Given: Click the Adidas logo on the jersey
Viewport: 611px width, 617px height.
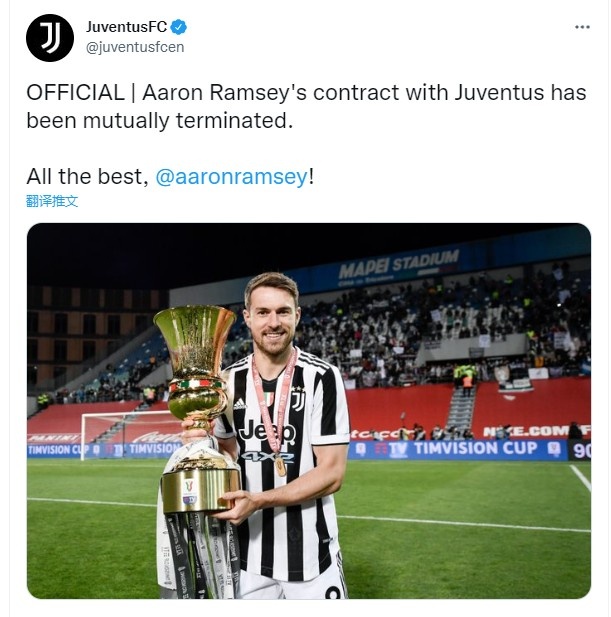Looking at the screenshot, I should (239, 404).
